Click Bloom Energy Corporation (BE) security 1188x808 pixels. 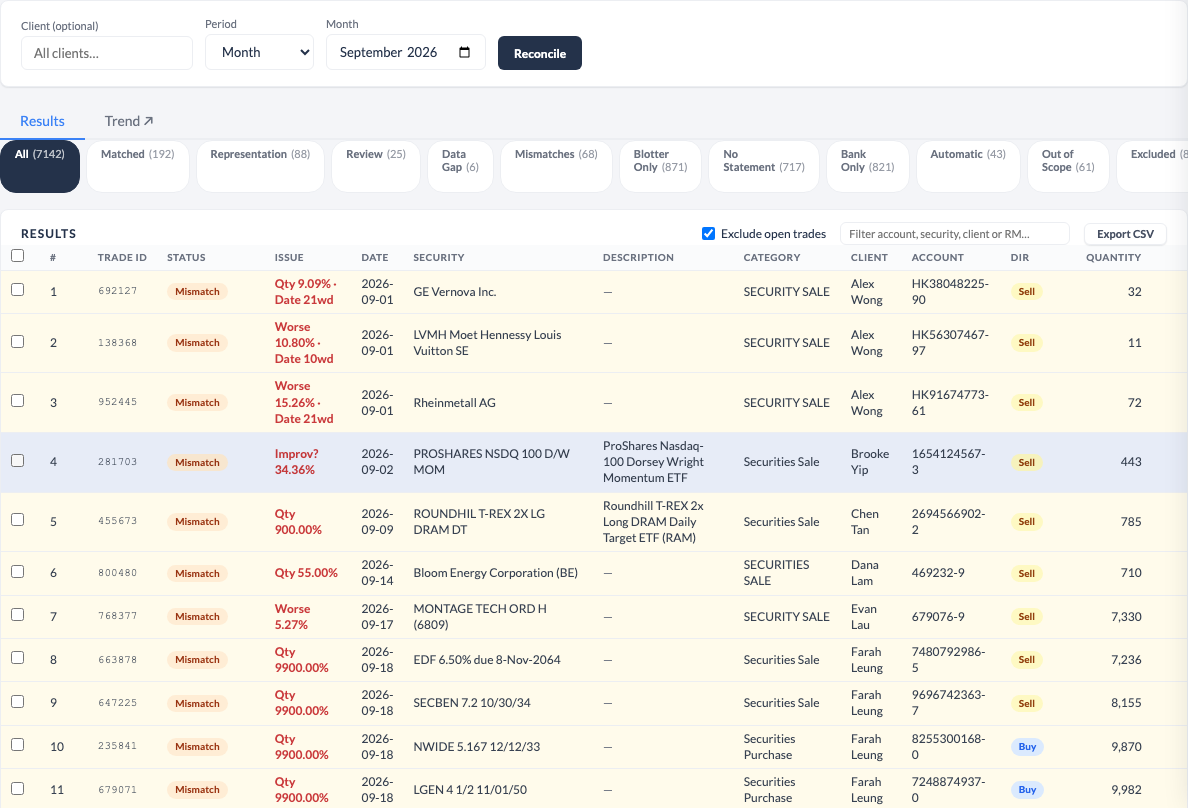[x=496, y=573]
